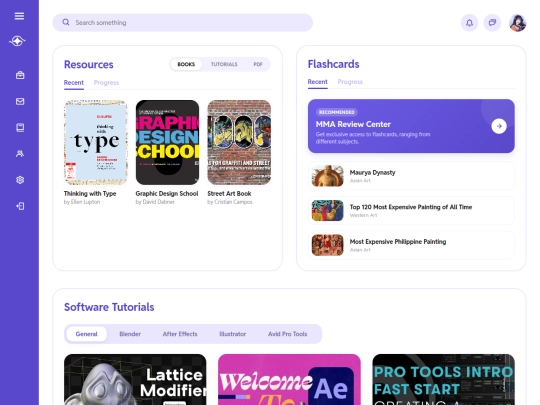The image size is (540, 405).
Task: Switch Resources to TUTORIALS
Action: [x=224, y=64]
